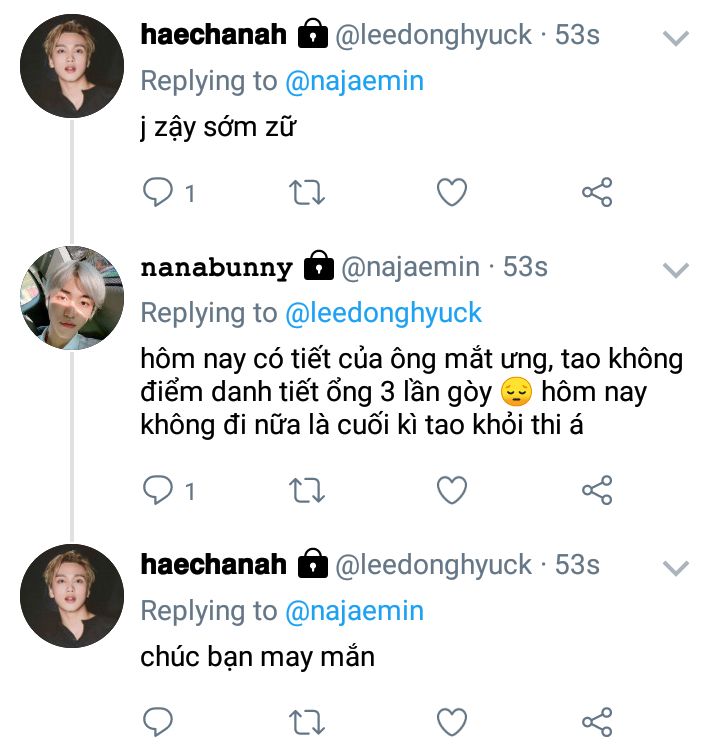
Task: Click the nanabunny display name
Action: [x=216, y=268]
